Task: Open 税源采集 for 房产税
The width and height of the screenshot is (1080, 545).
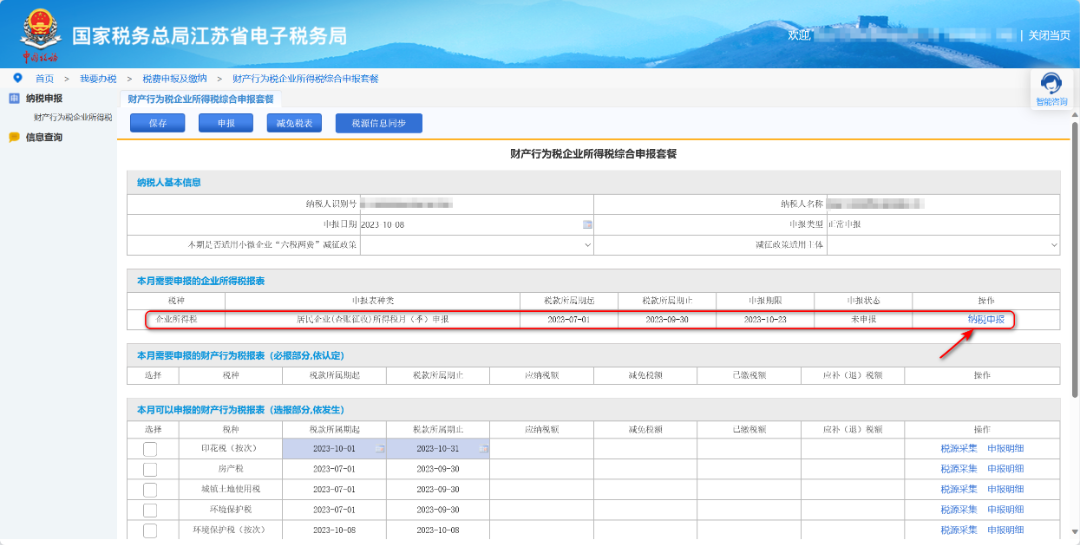Action: coord(959,469)
